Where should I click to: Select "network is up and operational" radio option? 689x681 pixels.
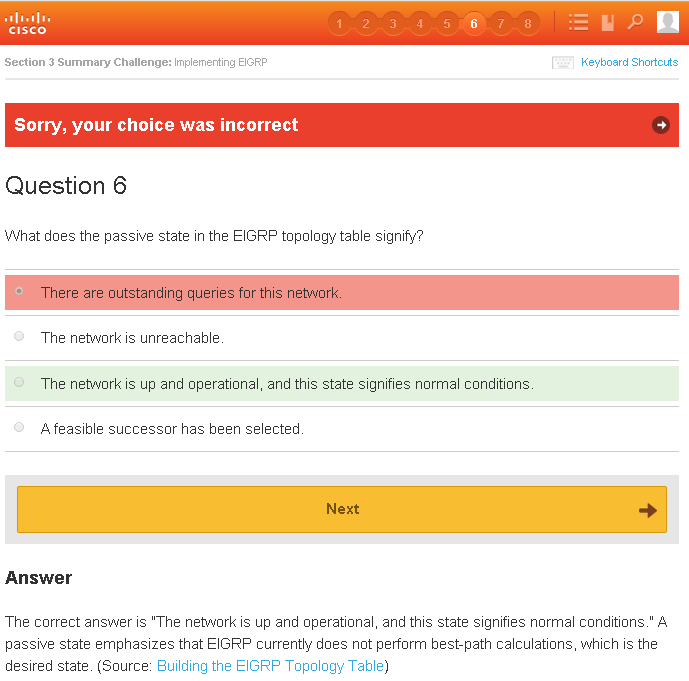19,382
